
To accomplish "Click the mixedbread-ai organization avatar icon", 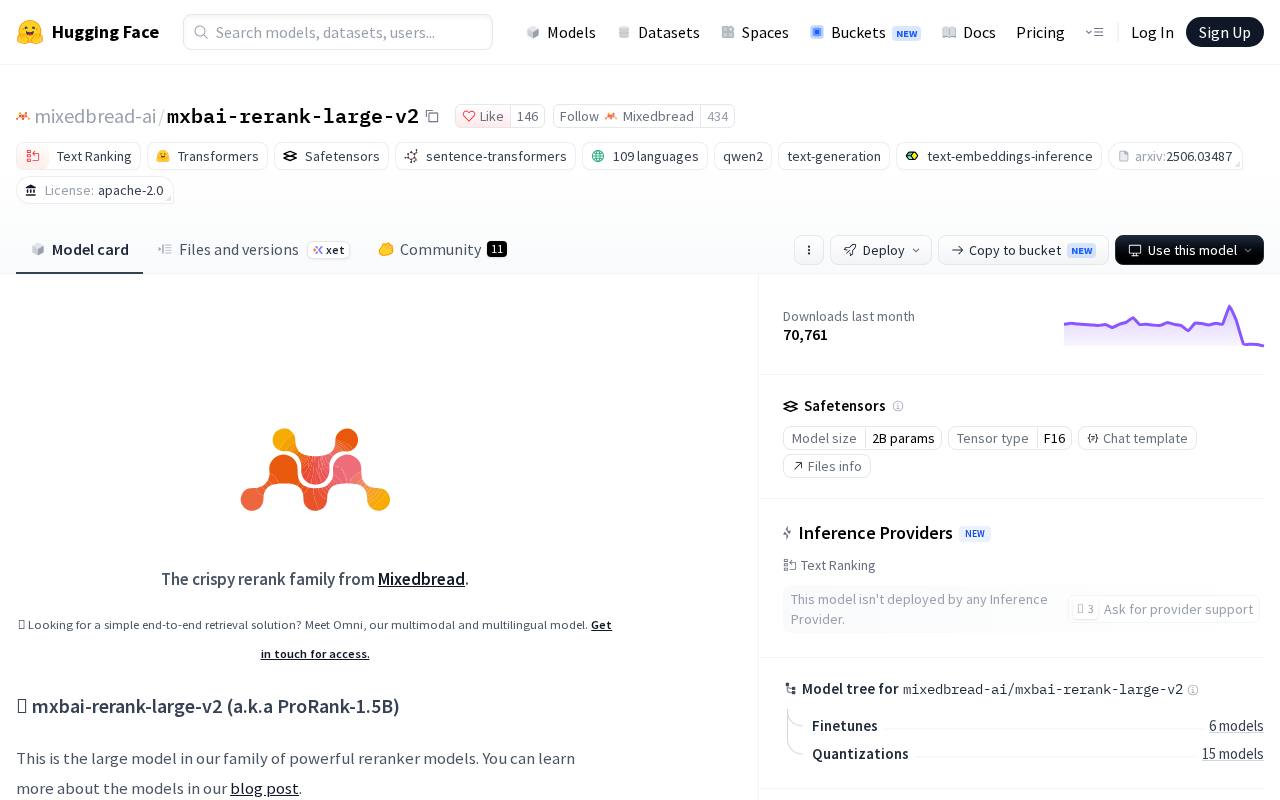I will click(x=23, y=116).
